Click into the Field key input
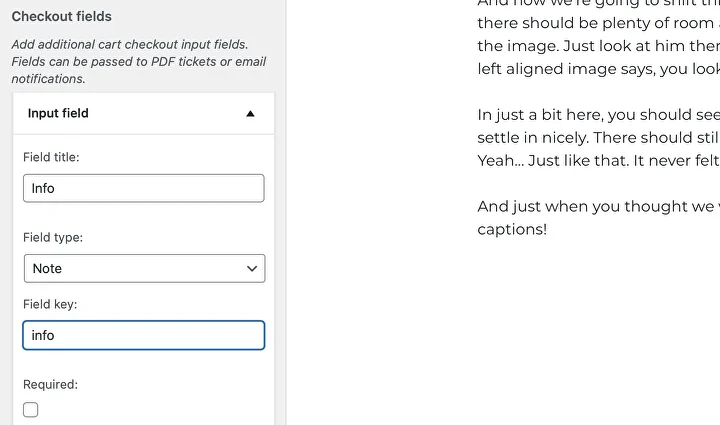 tap(144, 335)
